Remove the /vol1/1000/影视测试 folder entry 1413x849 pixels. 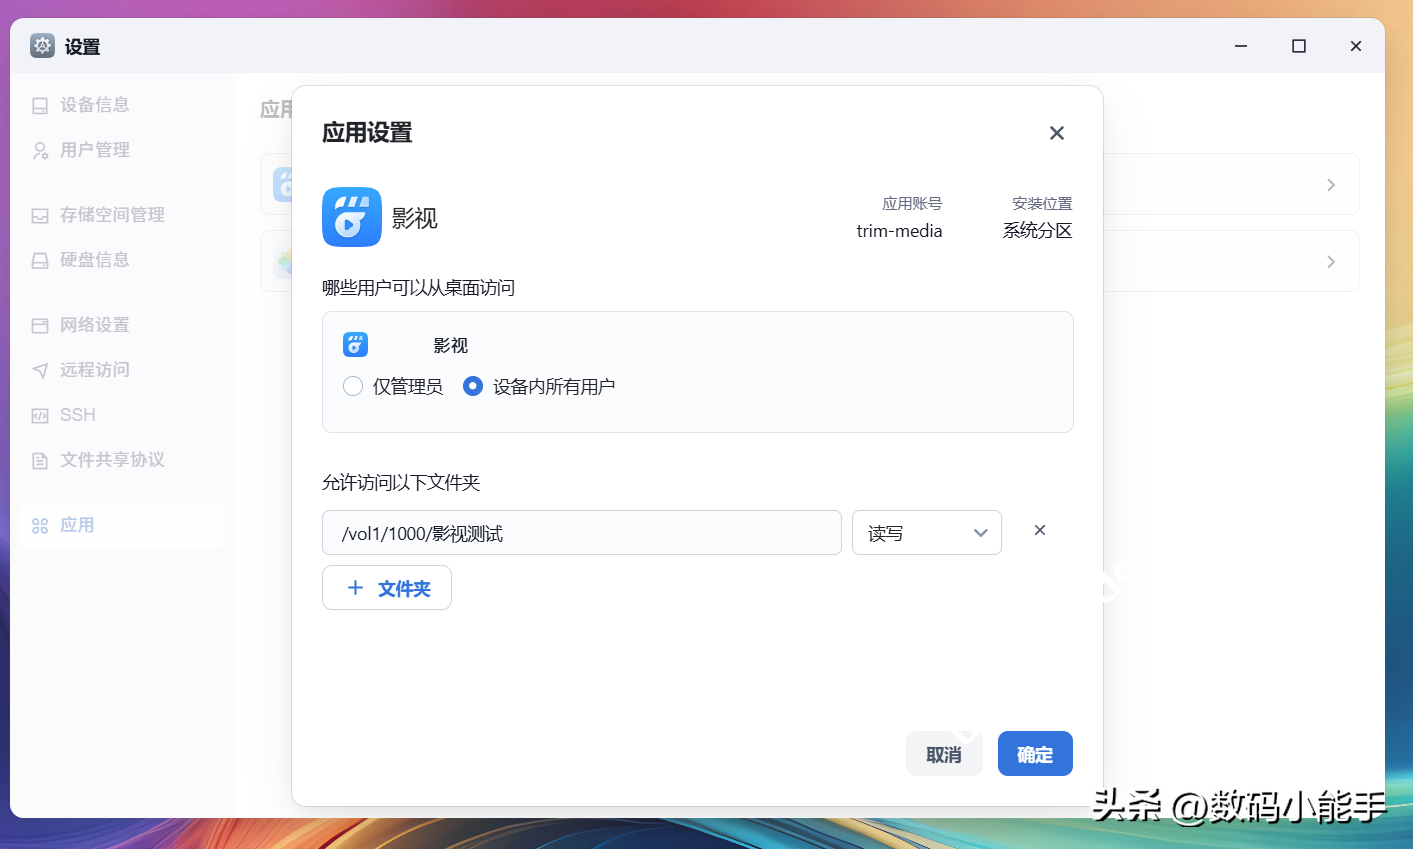(x=1040, y=530)
